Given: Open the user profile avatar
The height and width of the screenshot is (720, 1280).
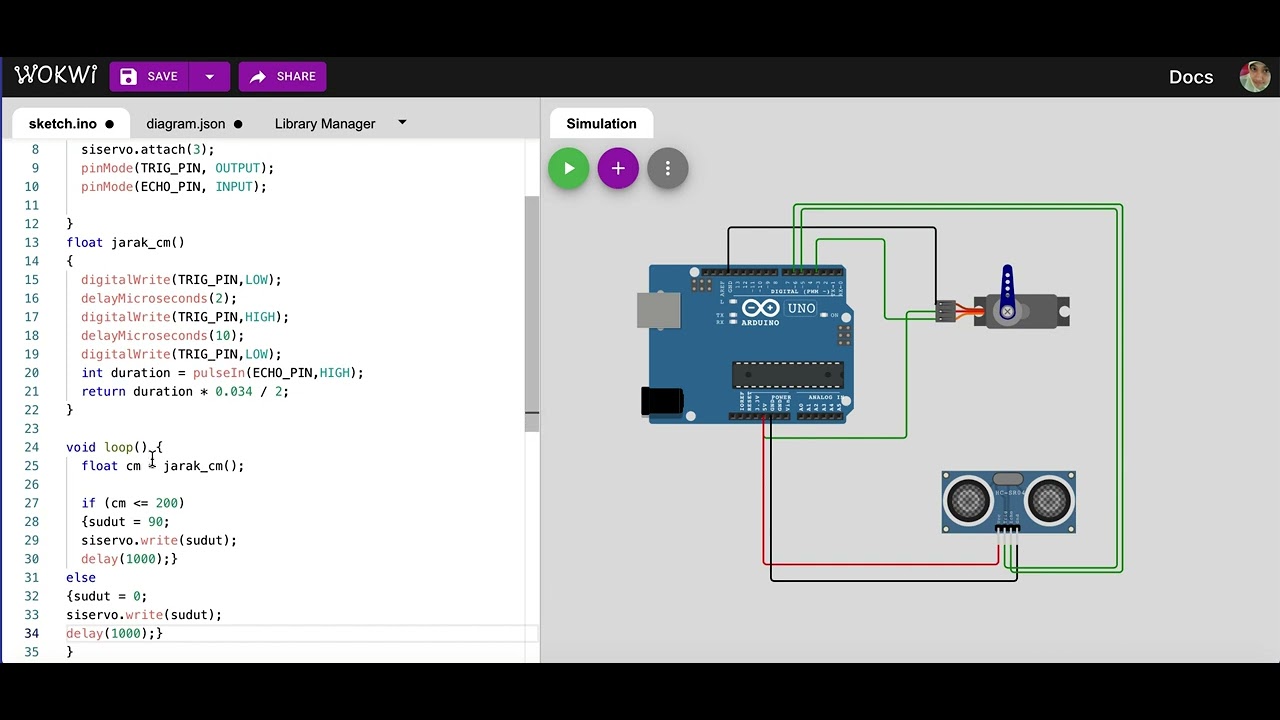Looking at the screenshot, I should pos(1255,77).
